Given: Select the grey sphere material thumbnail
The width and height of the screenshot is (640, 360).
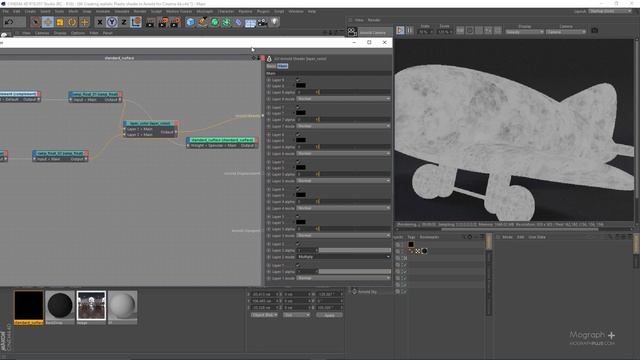Looking at the screenshot, I should (x=122, y=306).
